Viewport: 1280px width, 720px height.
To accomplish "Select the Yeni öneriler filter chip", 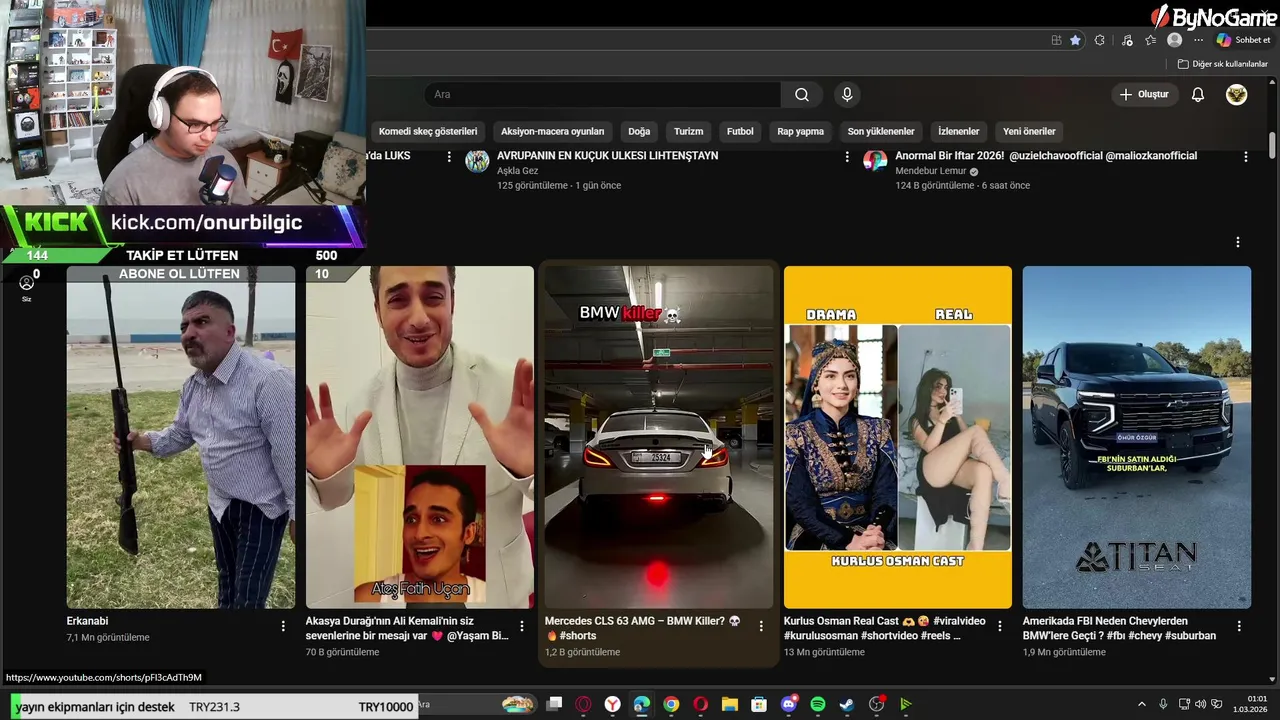I will (x=1029, y=131).
